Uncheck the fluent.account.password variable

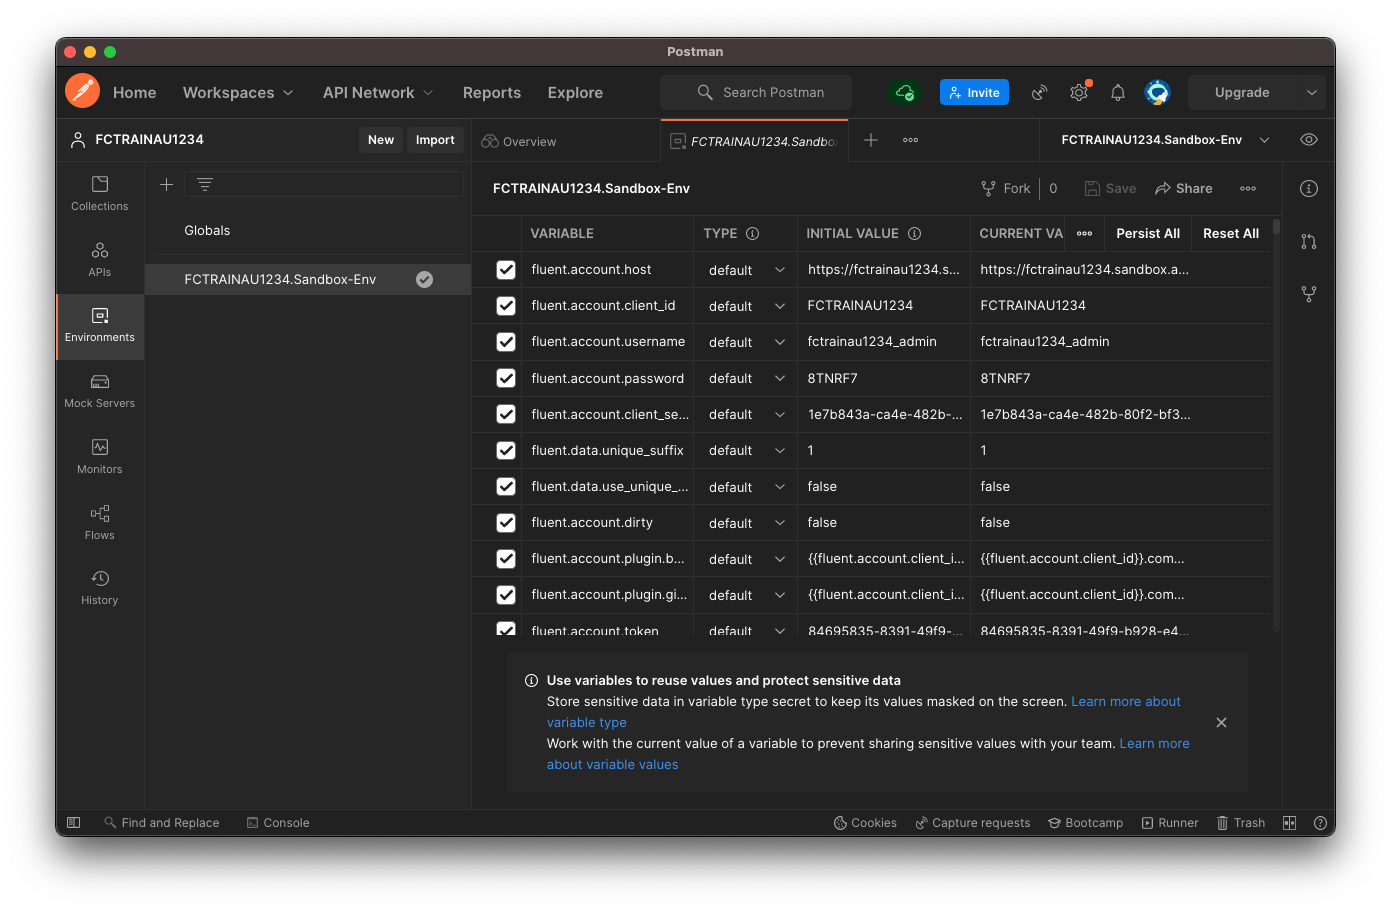tap(506, 378)
